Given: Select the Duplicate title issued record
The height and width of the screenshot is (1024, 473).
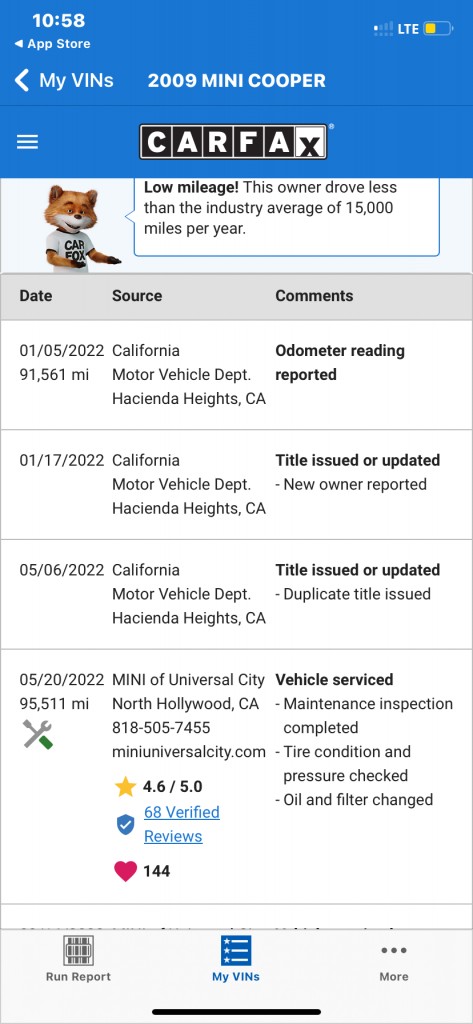Looking at the screenshot, I should (x=236, y=594).
